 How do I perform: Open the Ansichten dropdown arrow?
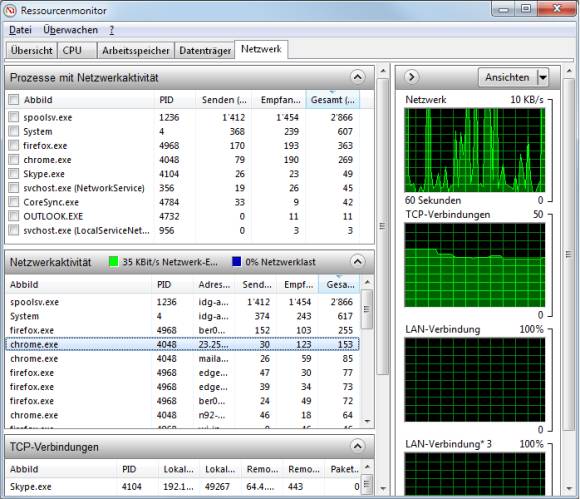point(543,77)
